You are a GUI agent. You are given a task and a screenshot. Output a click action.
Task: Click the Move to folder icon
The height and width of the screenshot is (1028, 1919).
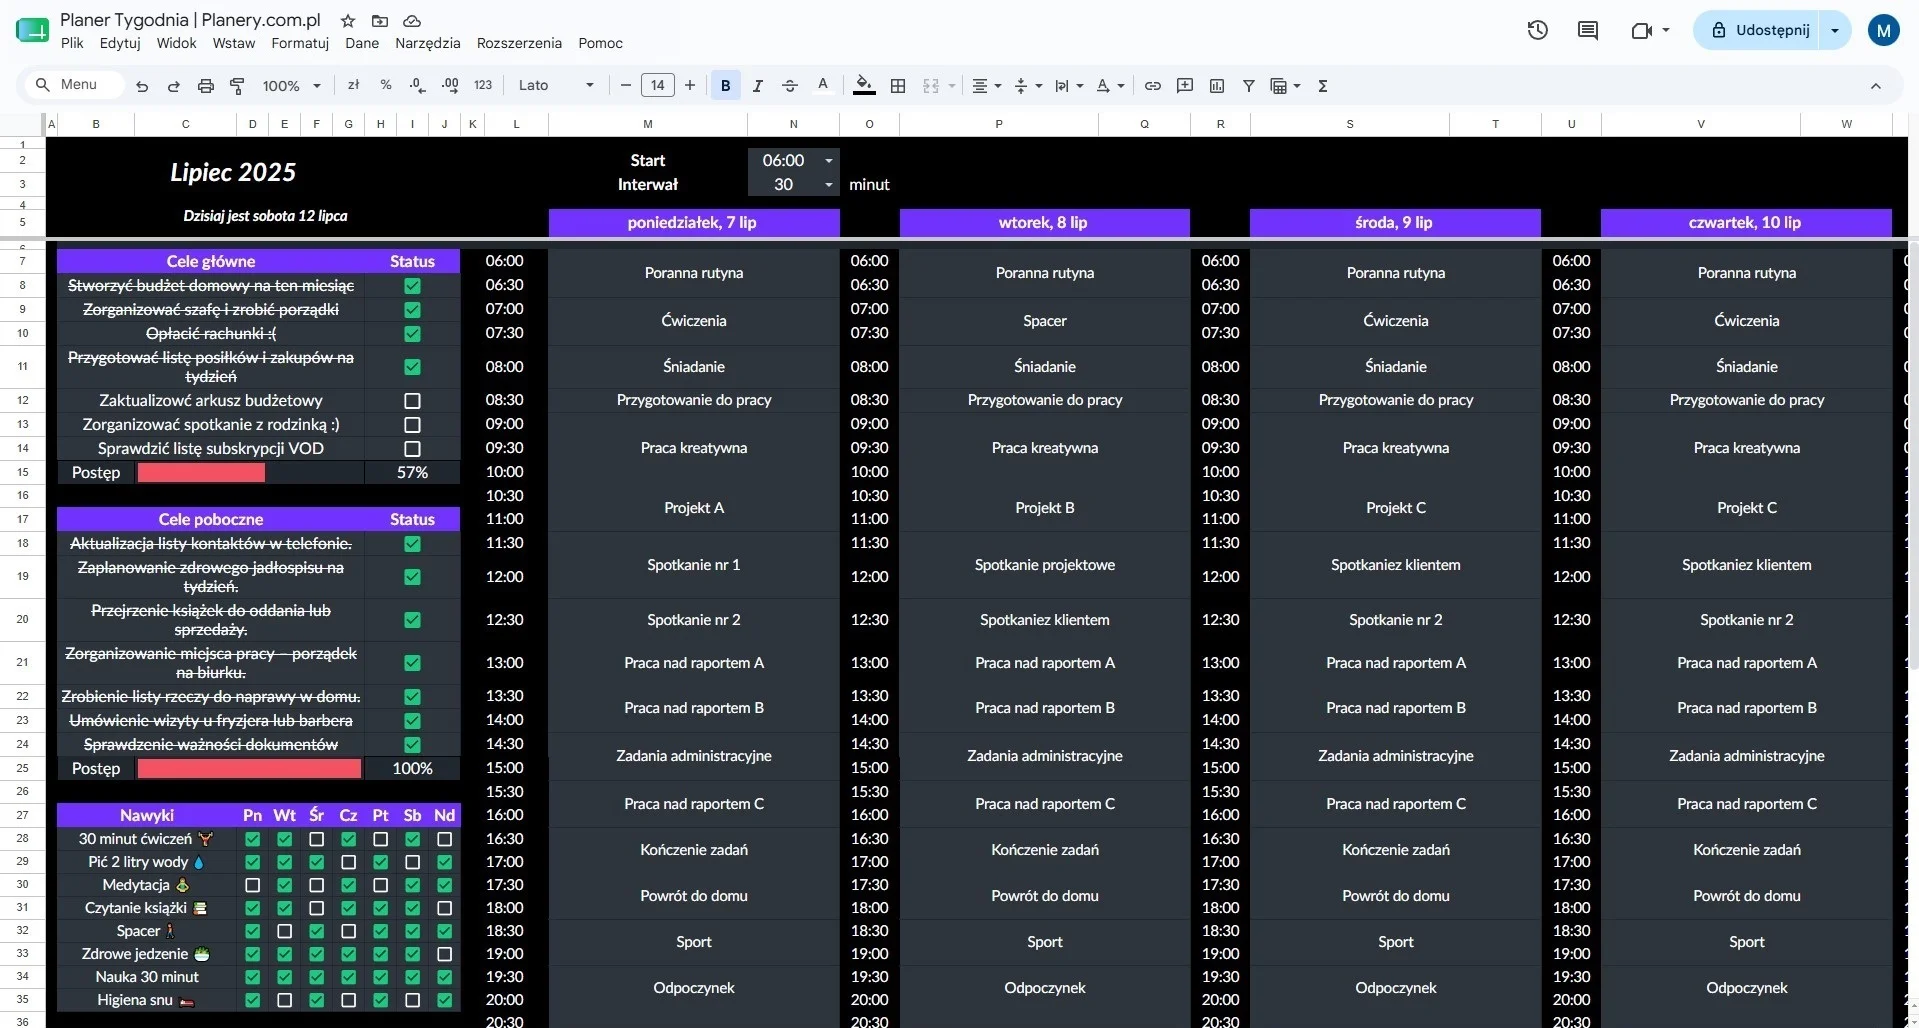[x=380, y=20]
